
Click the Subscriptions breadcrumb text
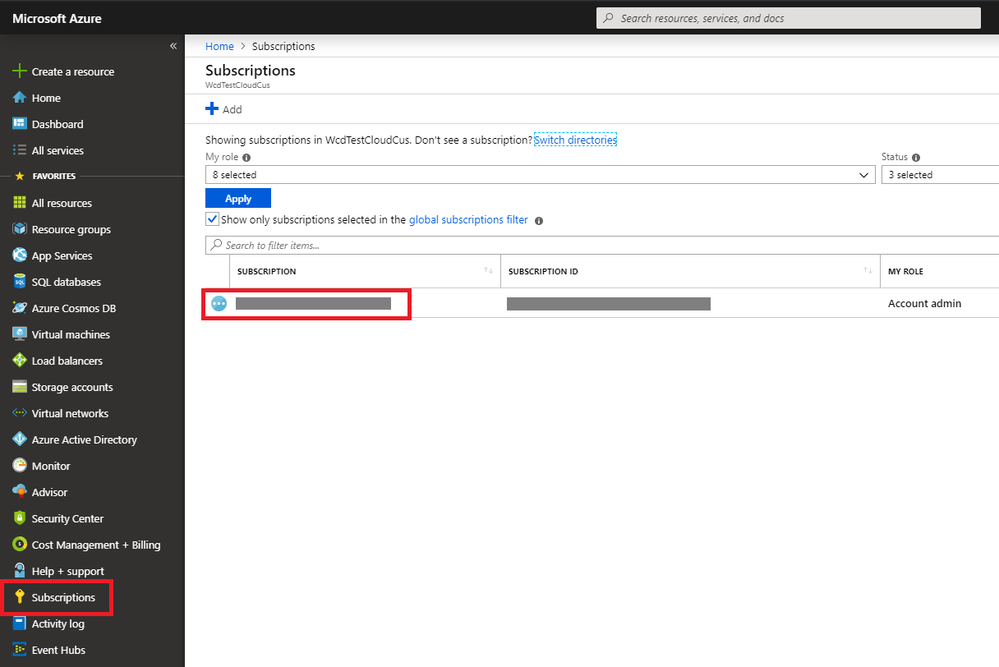(284, 46)
